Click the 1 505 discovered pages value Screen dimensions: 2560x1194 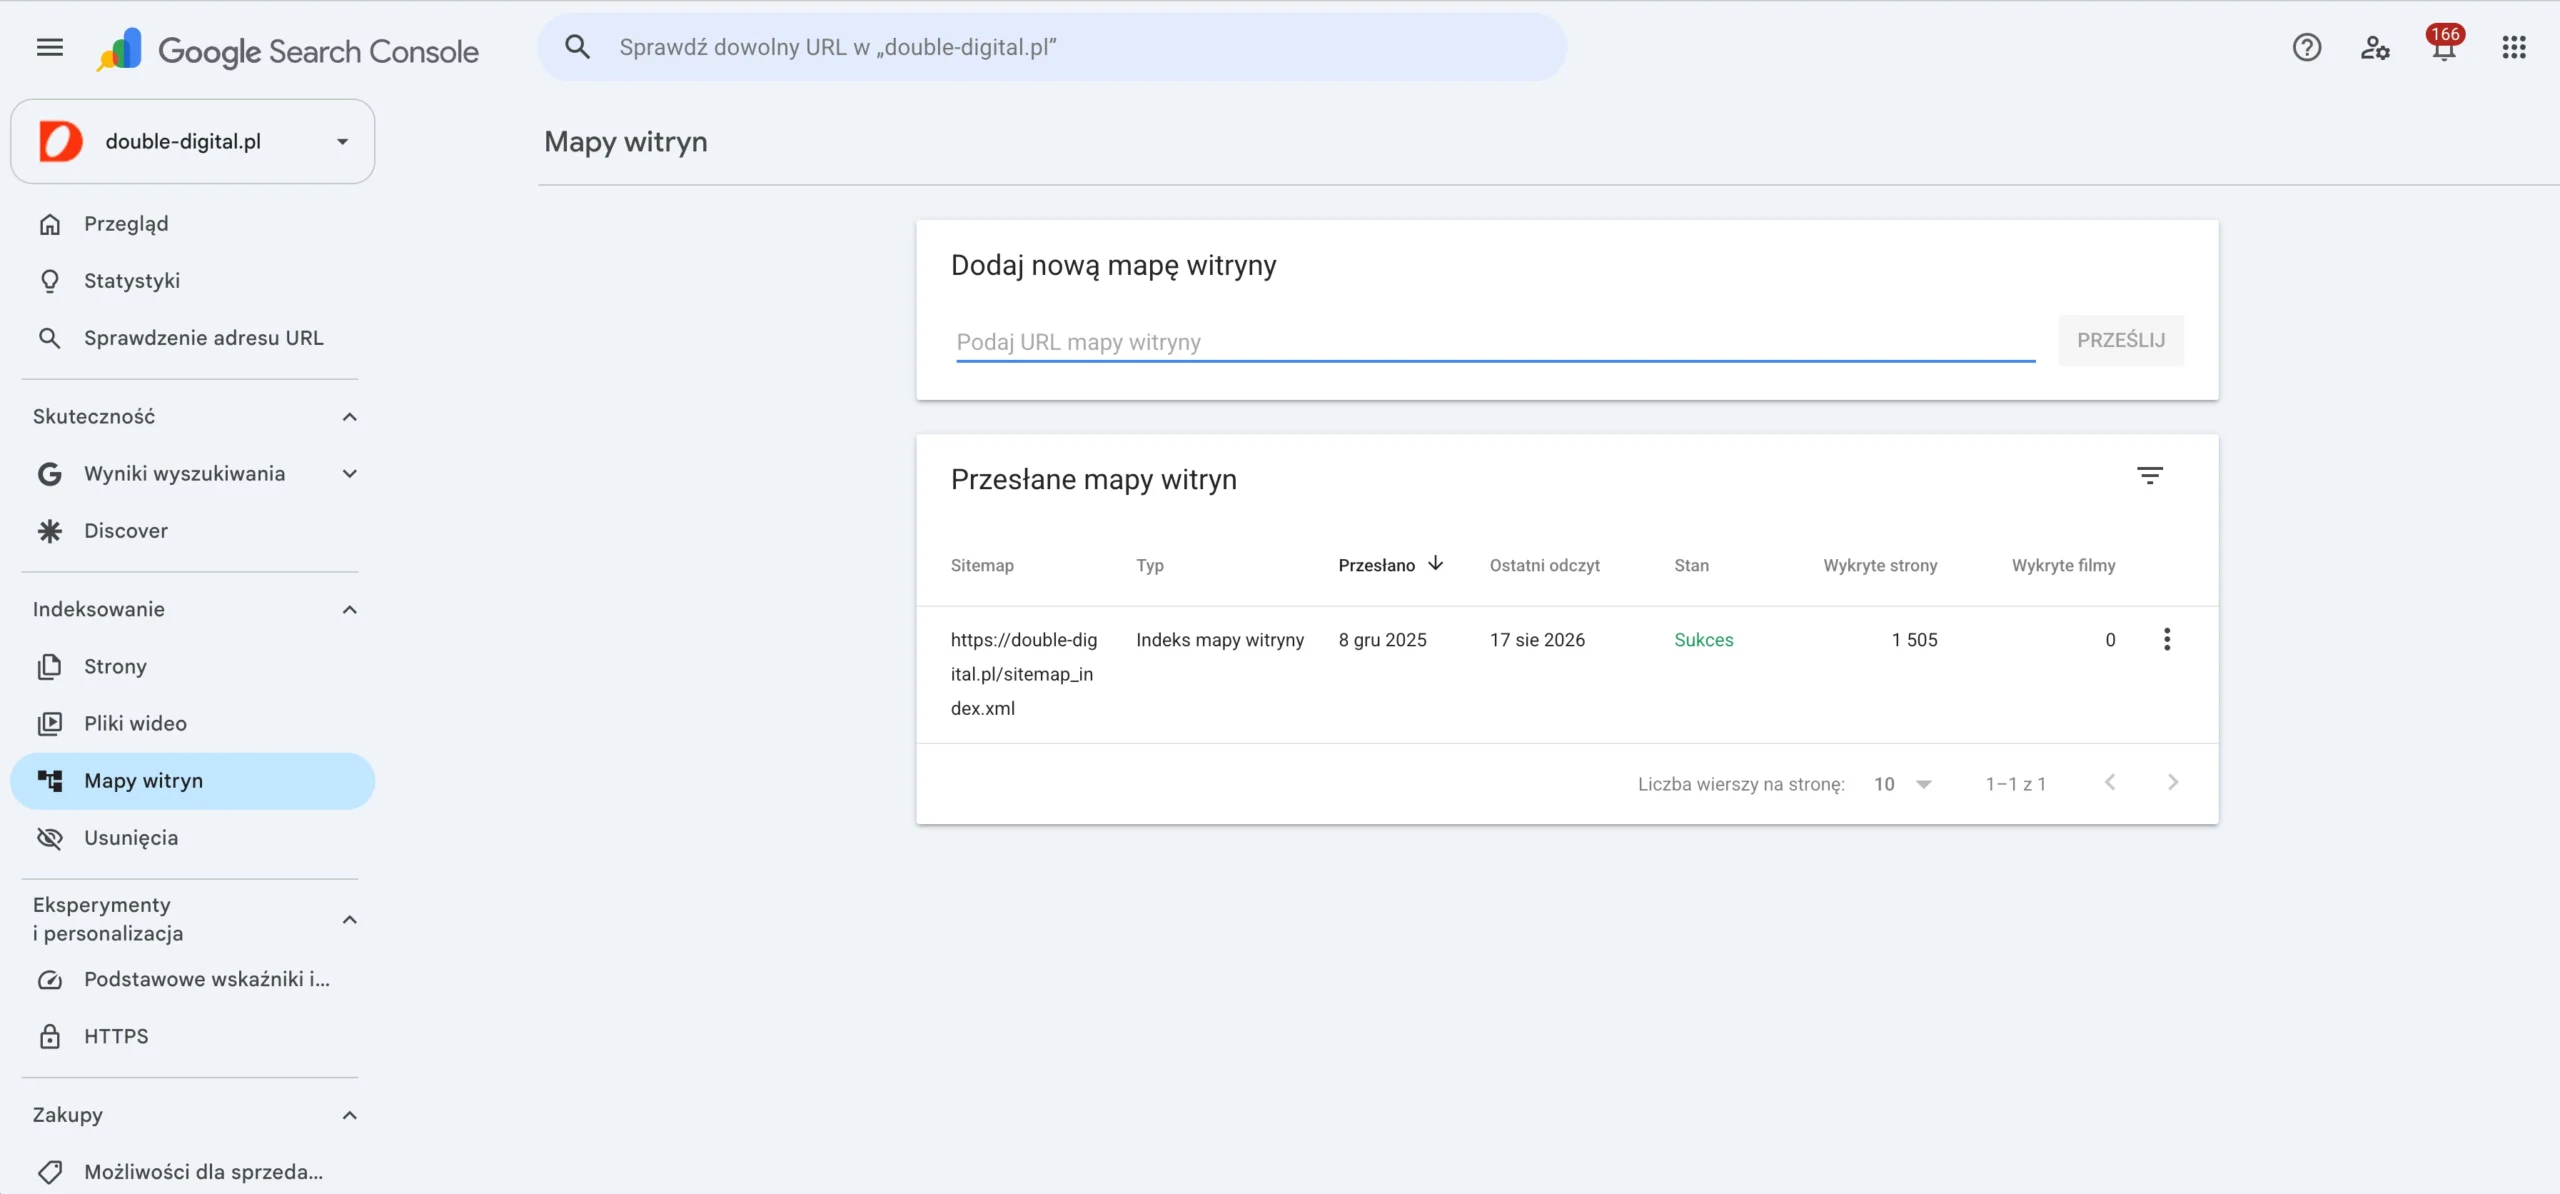1914,640
